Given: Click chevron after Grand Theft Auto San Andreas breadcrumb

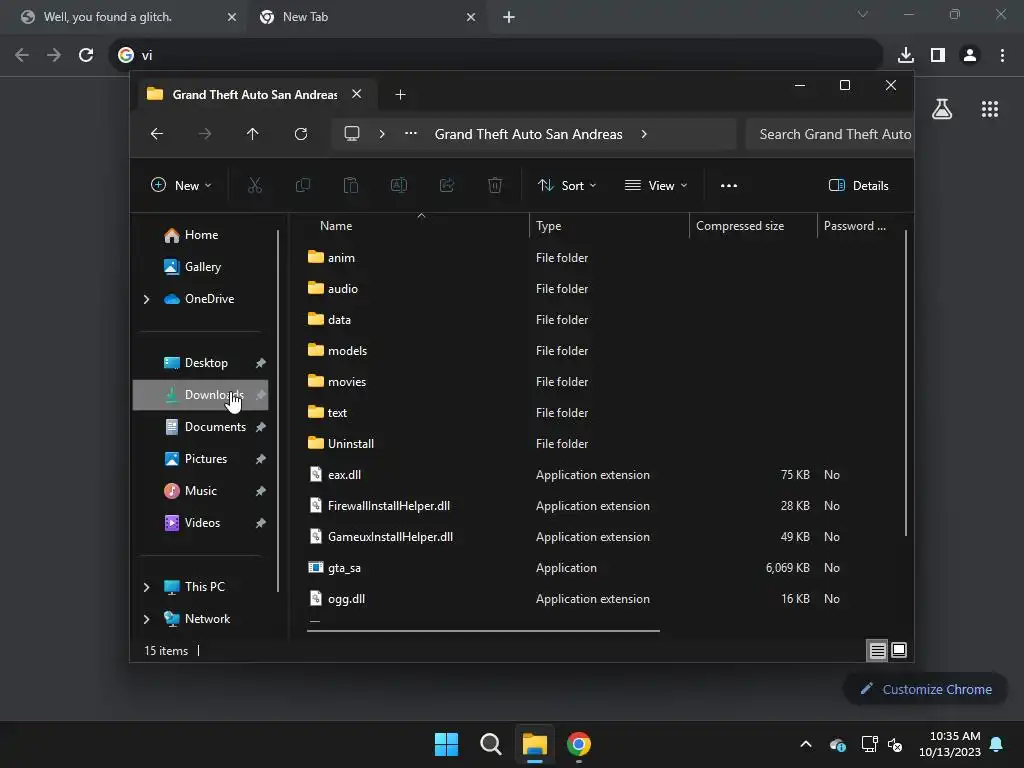Looking at the screenshot, I should [x=644, y=134].
